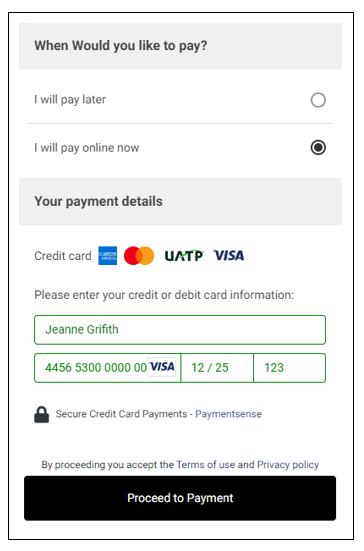This screenshot has height=551, width=364.
Task: Click the 'Your payment details' section header
Action: pyautogui.click(x=180, y=201)
